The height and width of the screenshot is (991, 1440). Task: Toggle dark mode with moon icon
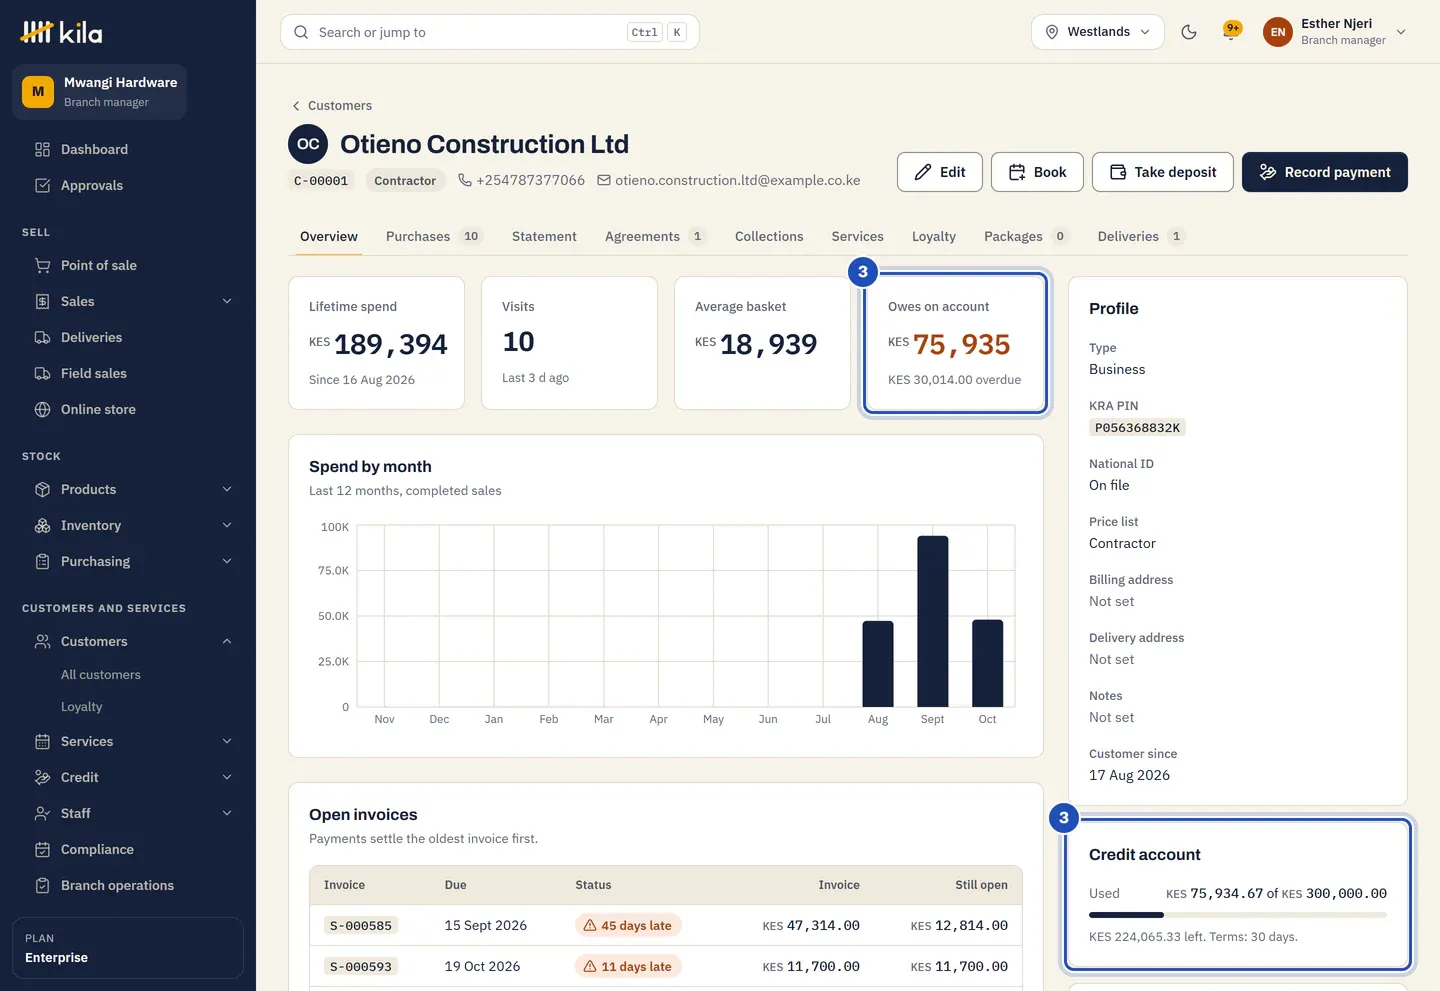(1189, 32)
